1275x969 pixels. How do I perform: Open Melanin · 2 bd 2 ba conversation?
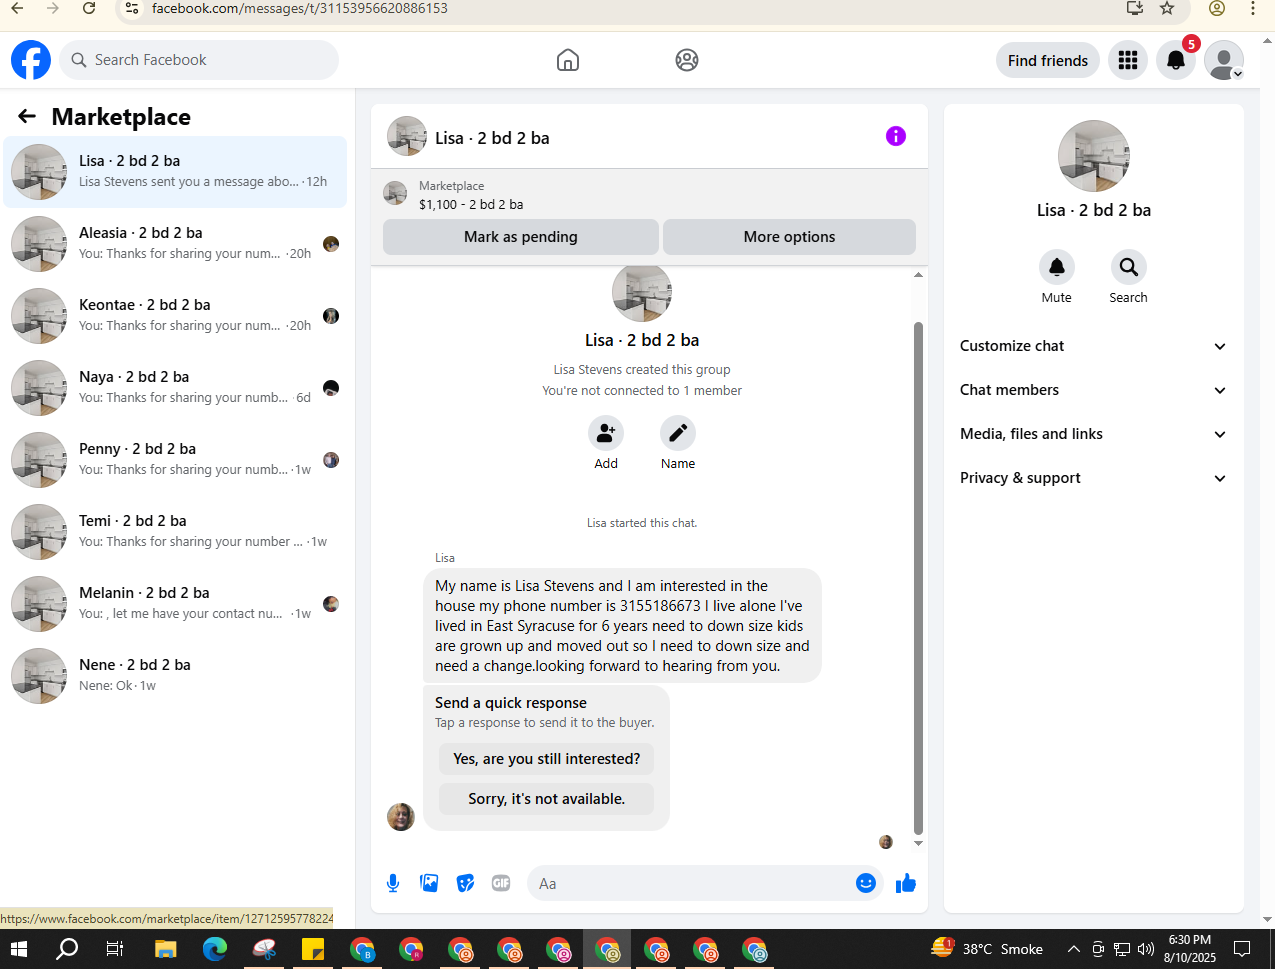point(175,604)
